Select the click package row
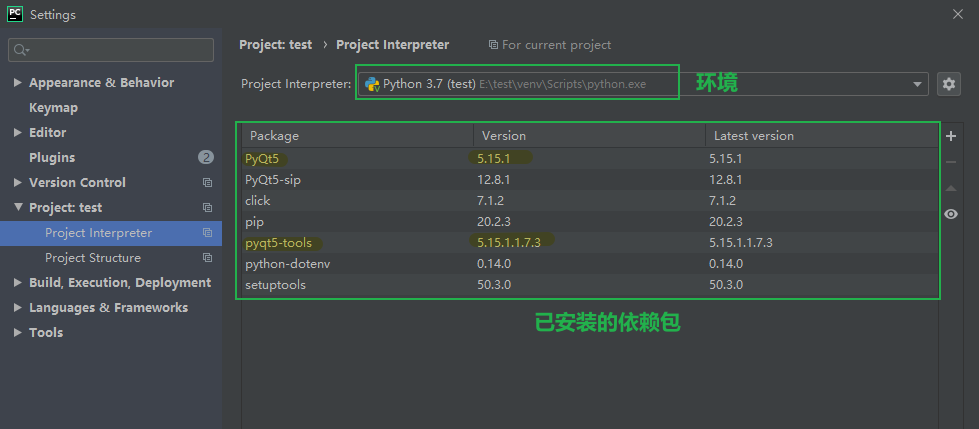Viewport: 979px width, 429px height. click(x=590, y=201)
